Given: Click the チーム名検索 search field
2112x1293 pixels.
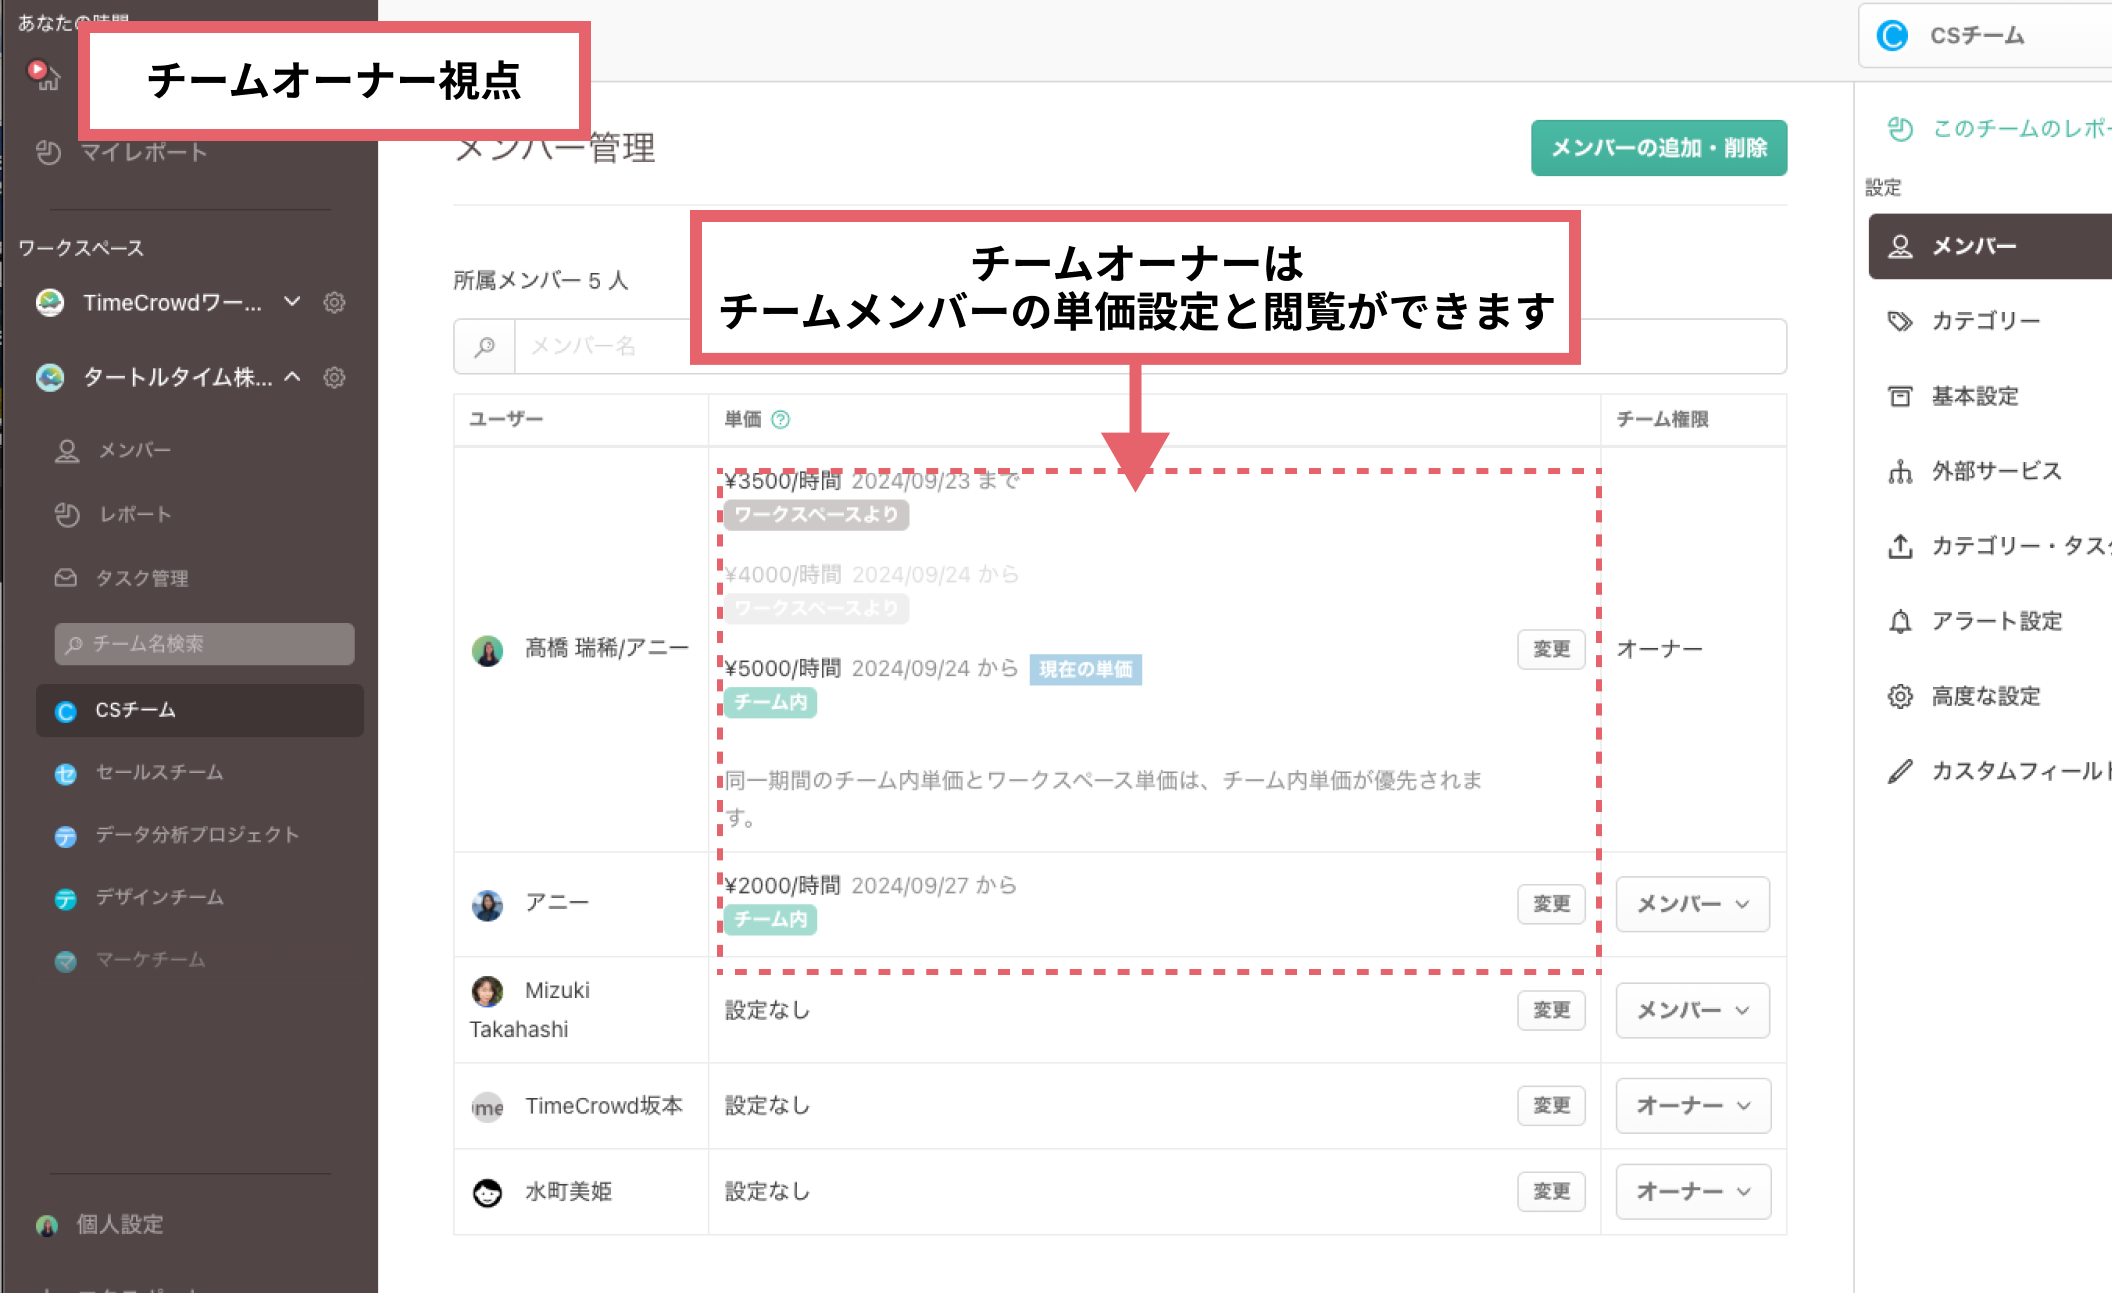Looking at the screenshot, I should click(x=205, y=644).
